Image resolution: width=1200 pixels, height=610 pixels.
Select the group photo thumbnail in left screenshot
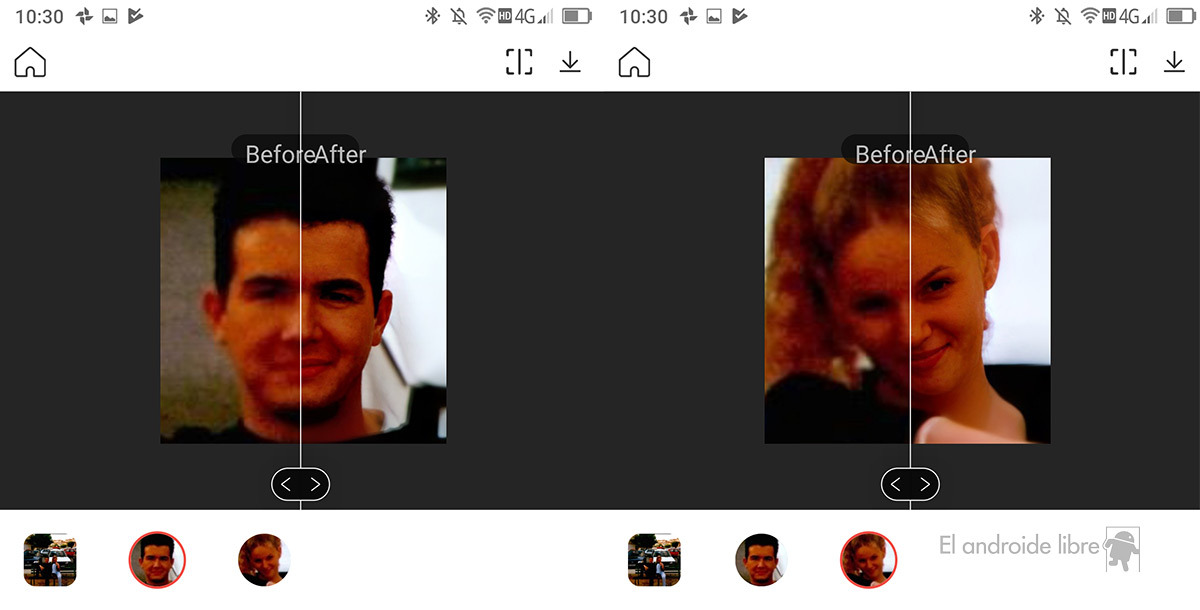coord(50,560)
